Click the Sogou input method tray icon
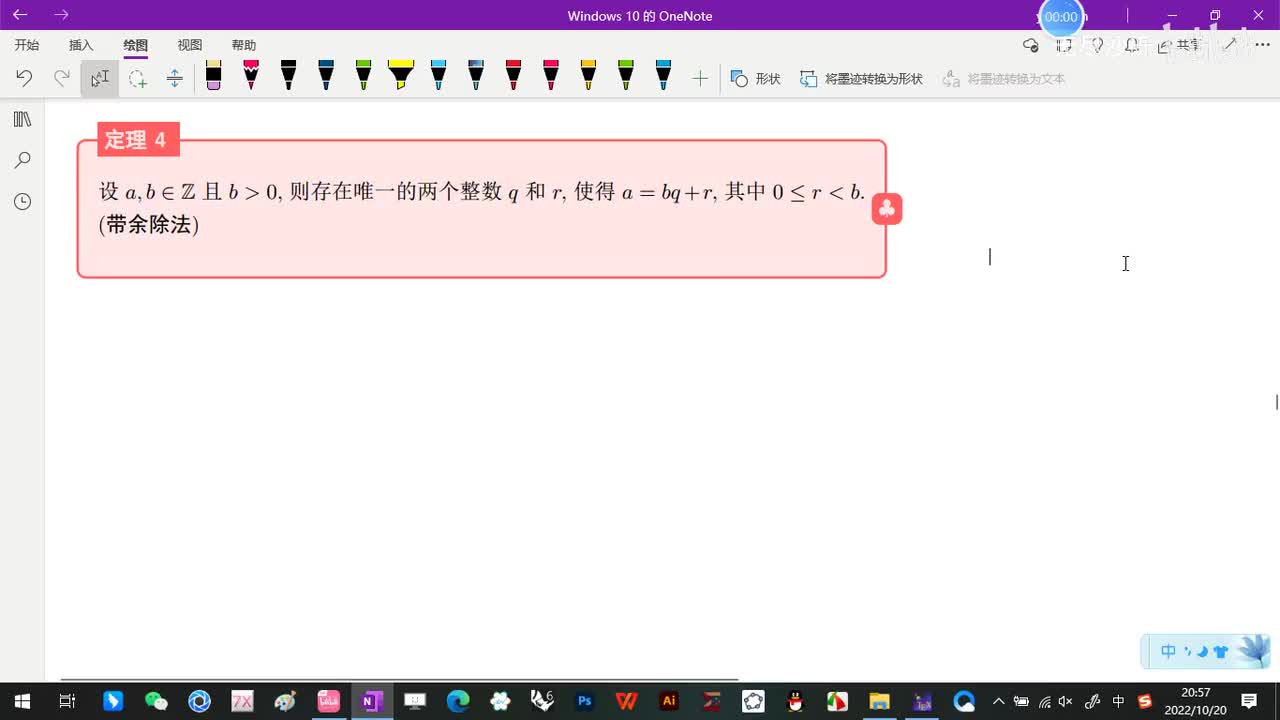Image resolution: width=1280 pixels, height=720 pixels. pos(1144,701)
